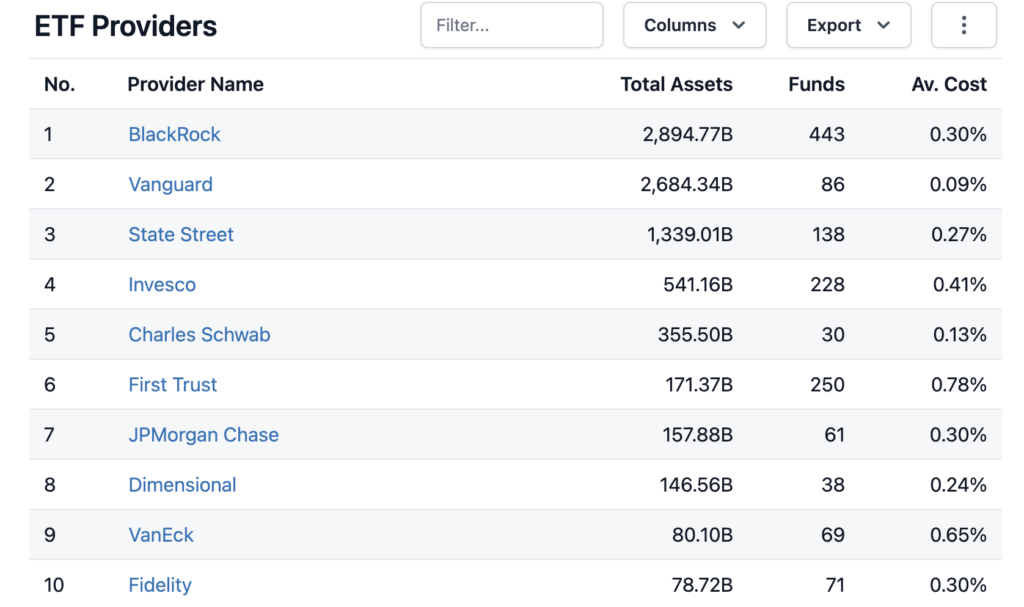Select the 2,684.34B total assets cell

pyautogui.click(x=686, y=184)
